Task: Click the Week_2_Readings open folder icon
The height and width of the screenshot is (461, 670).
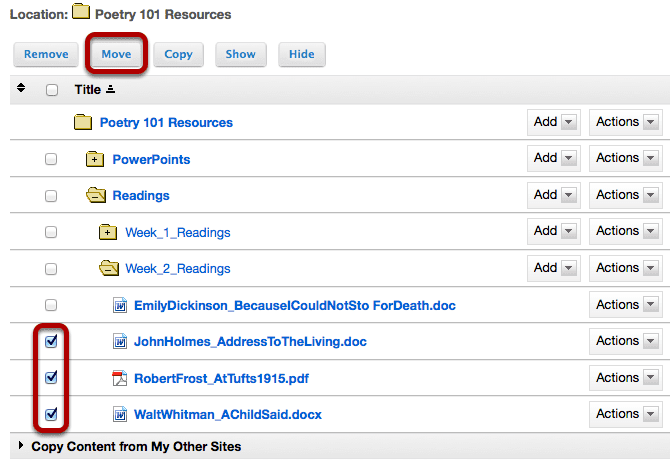Action: [109, 269]
